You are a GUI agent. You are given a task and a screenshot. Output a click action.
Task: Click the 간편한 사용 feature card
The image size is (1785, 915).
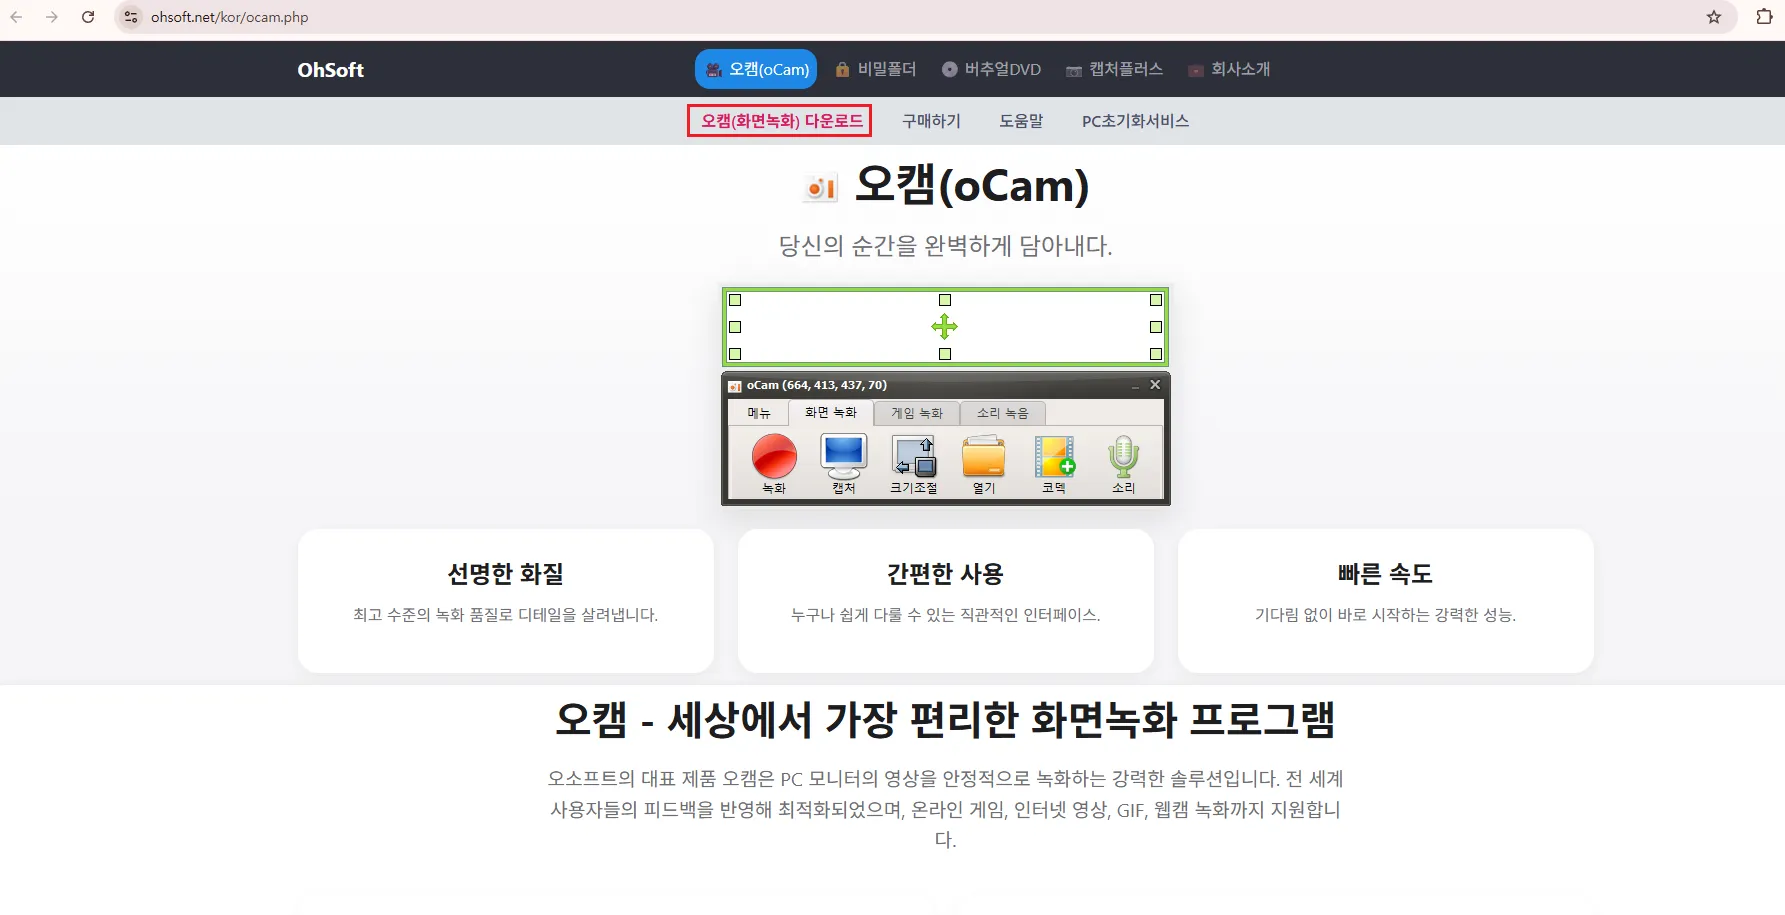[x=946, y=601]
